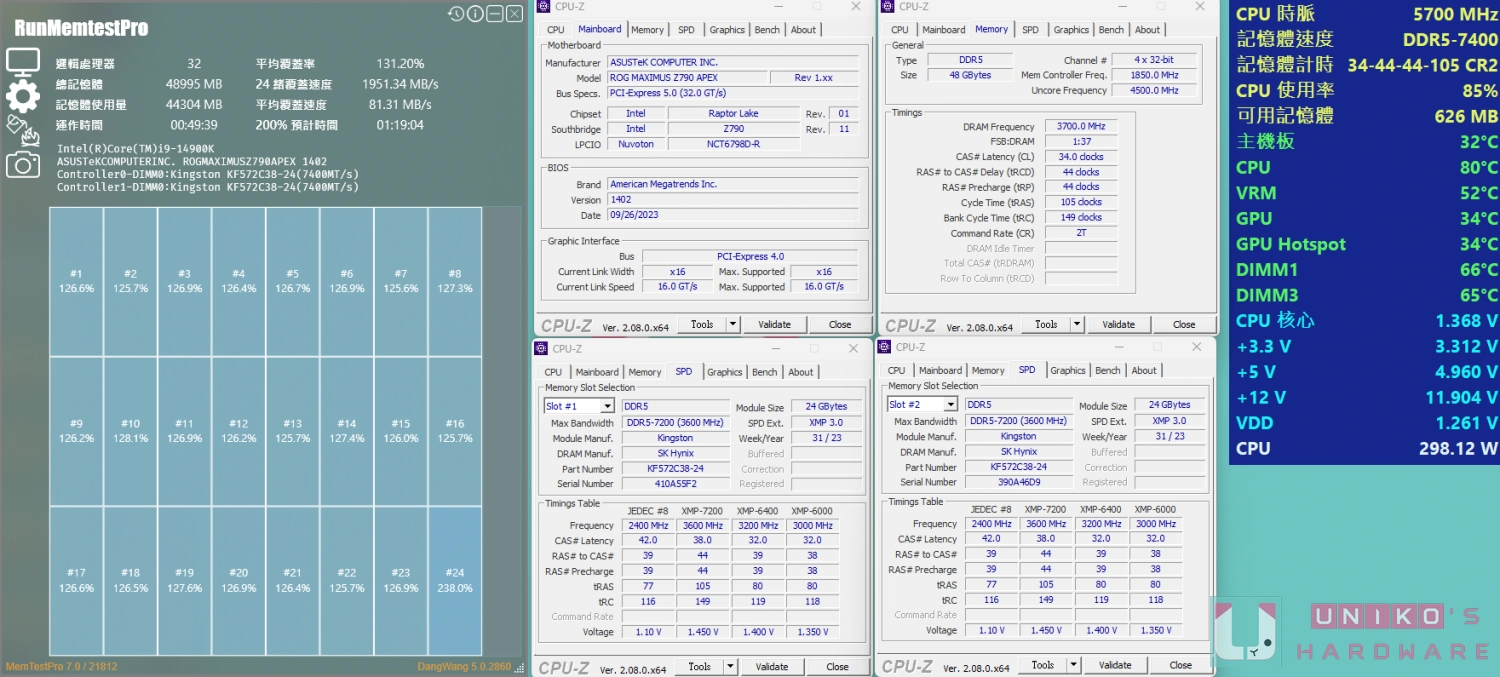Open About tab in the Slot #2 SPD window

coord(1144,370)
